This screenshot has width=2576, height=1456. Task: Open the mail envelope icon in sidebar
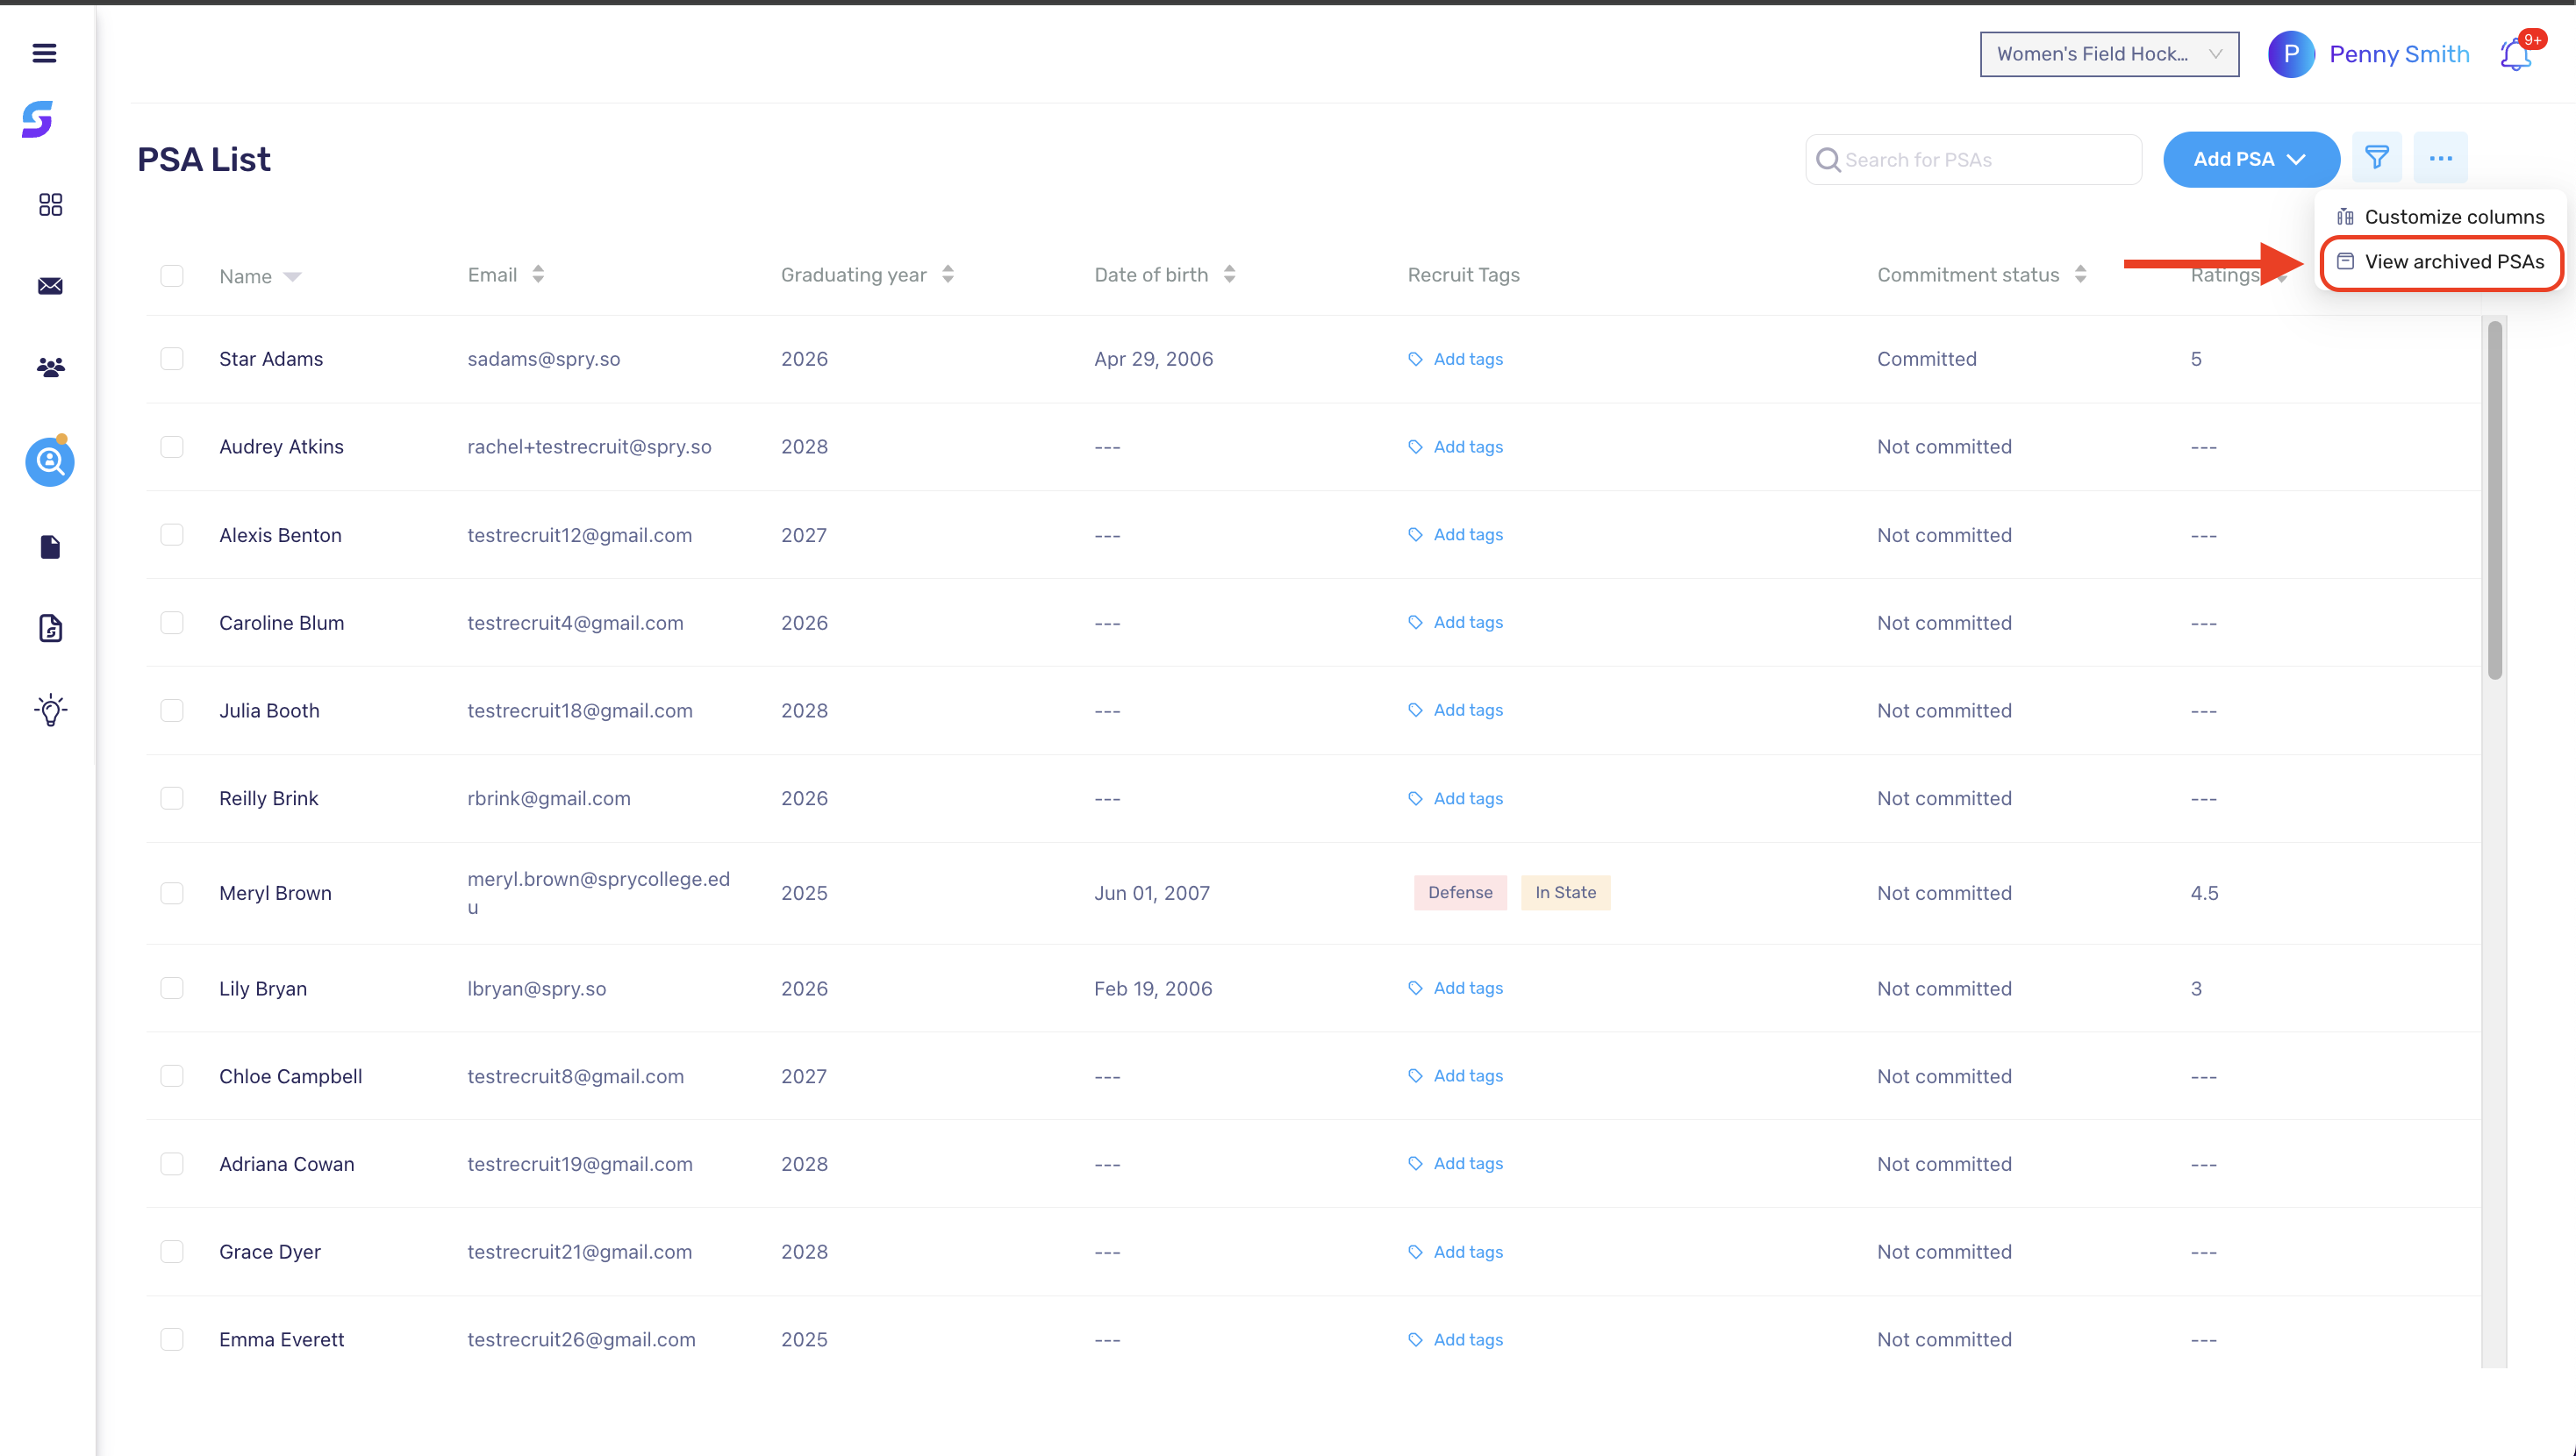50,286
